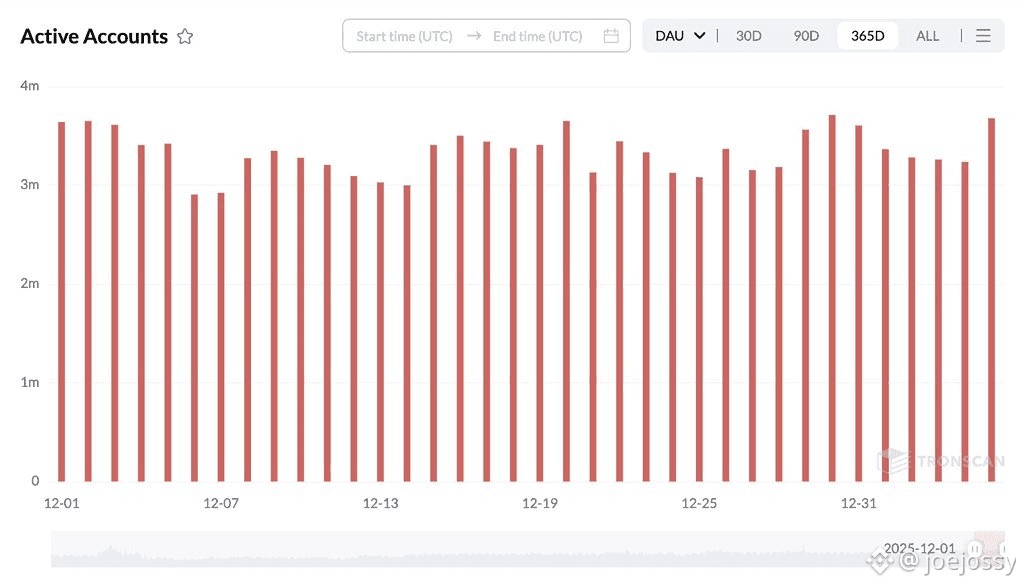Image resolution: width=1024 pixels, height=586 pixels.
Task: Click the favorite star next to Active Accounts
Action: click(185, 37)
